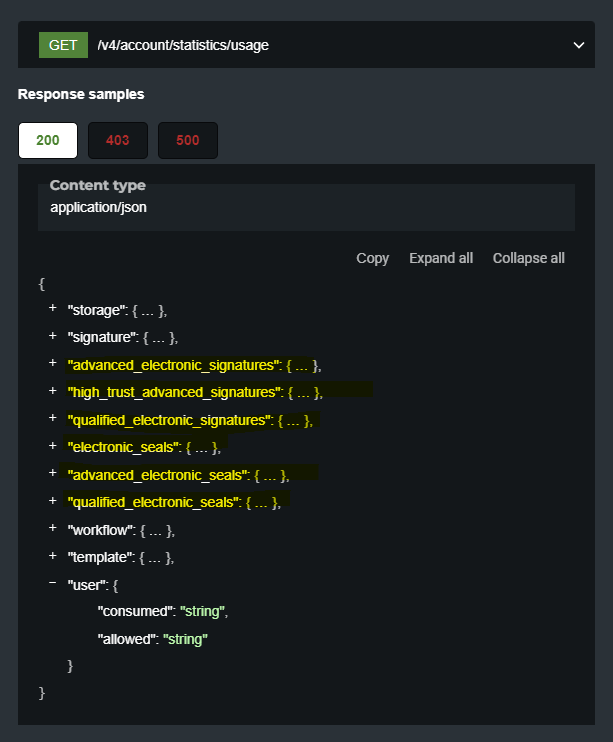613x742 pixels.
Task: Switch to the 500 response tab
Action: [x=188, y=141]
